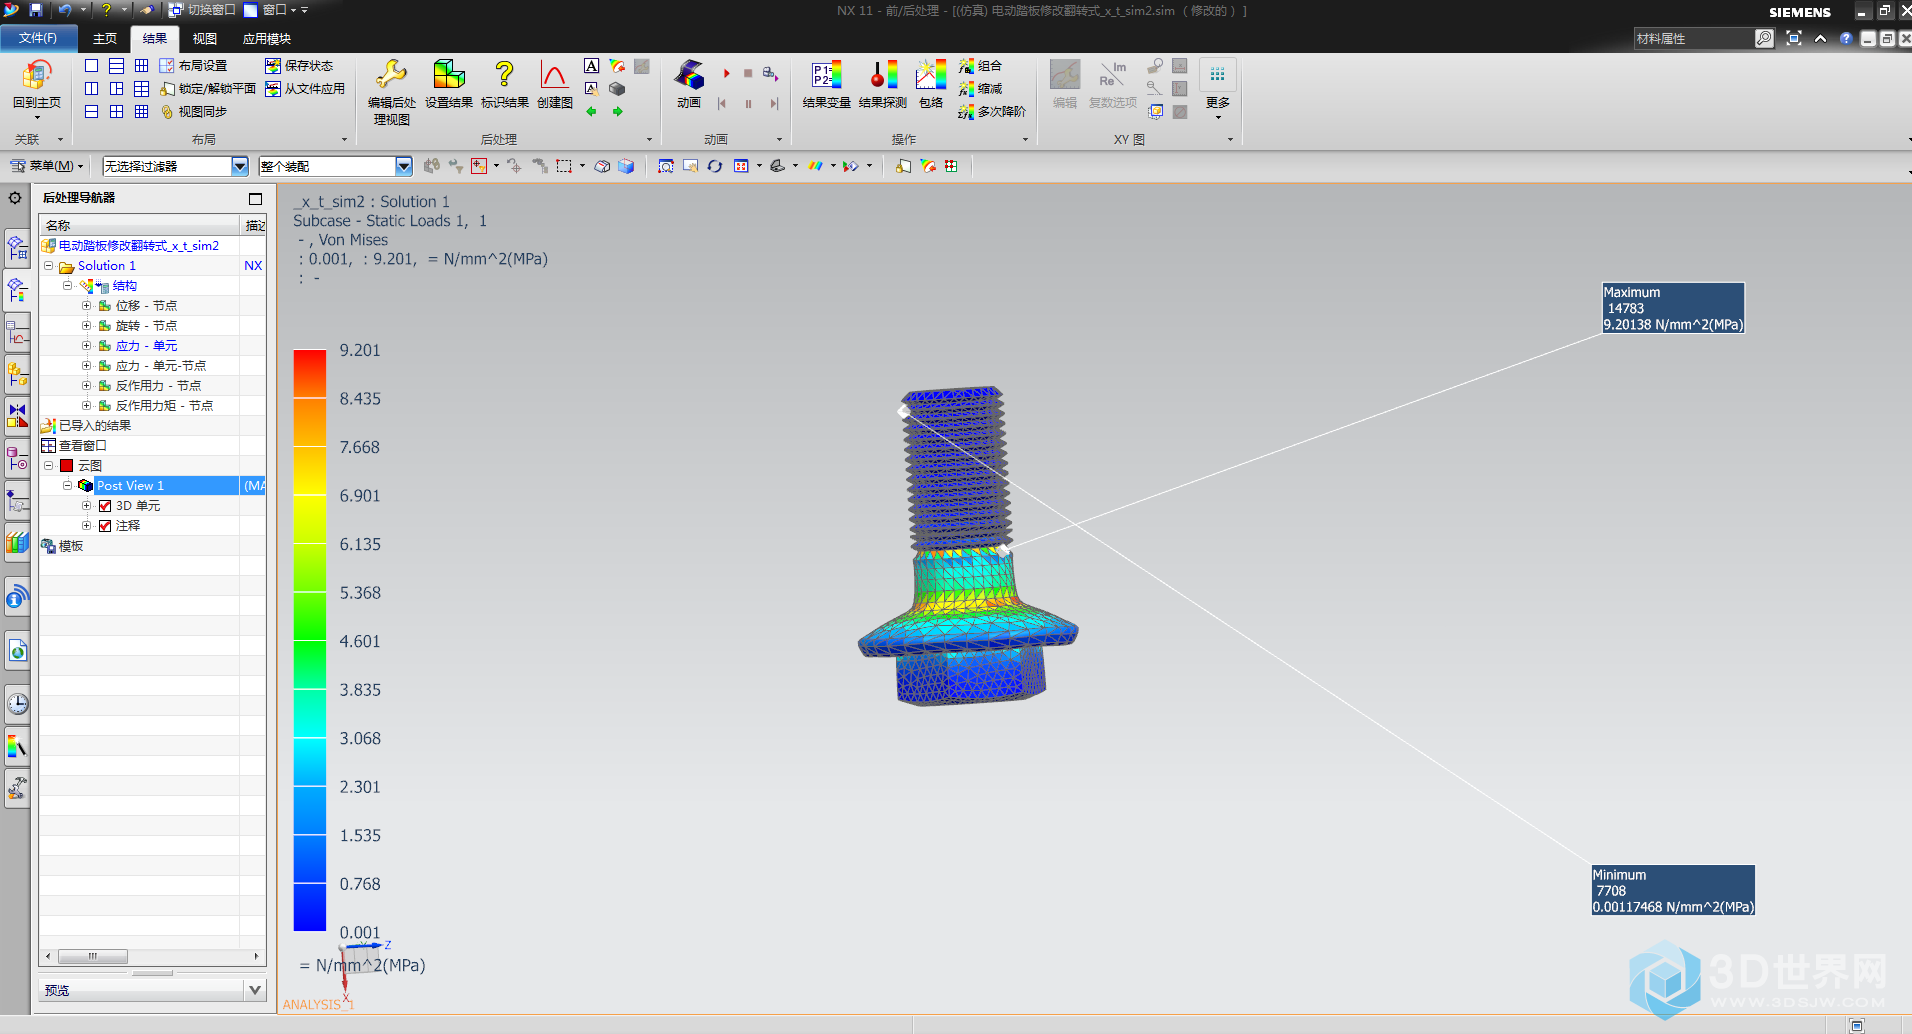Collapse the Solution 1 tree node
1912x1034 pixels.
48,266
